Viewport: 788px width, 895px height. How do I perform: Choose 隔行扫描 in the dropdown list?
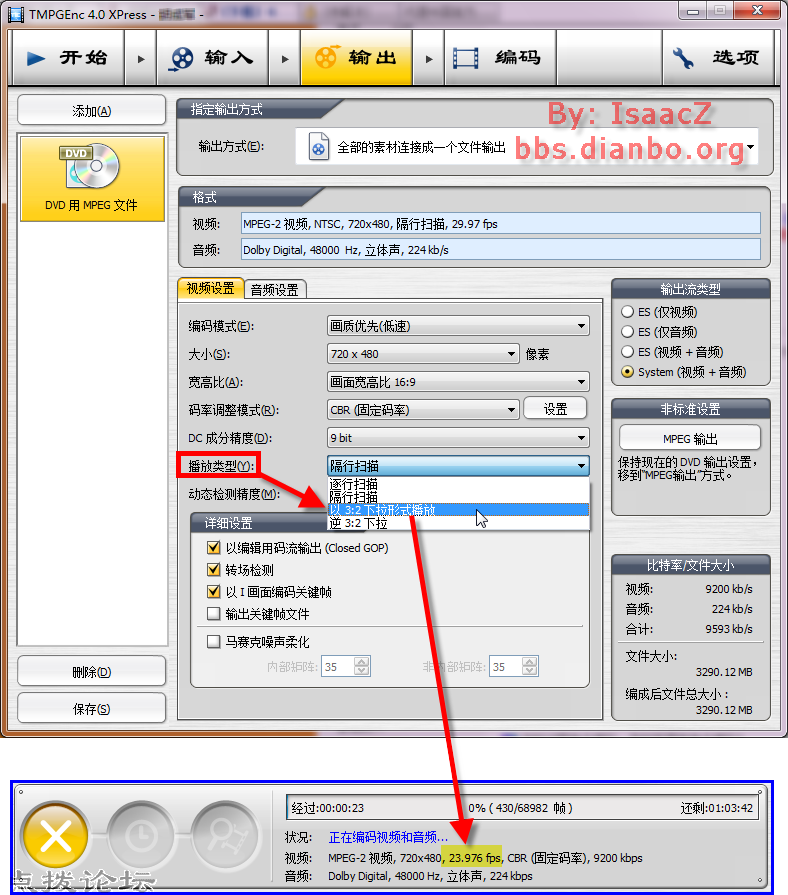click(459, 497)
